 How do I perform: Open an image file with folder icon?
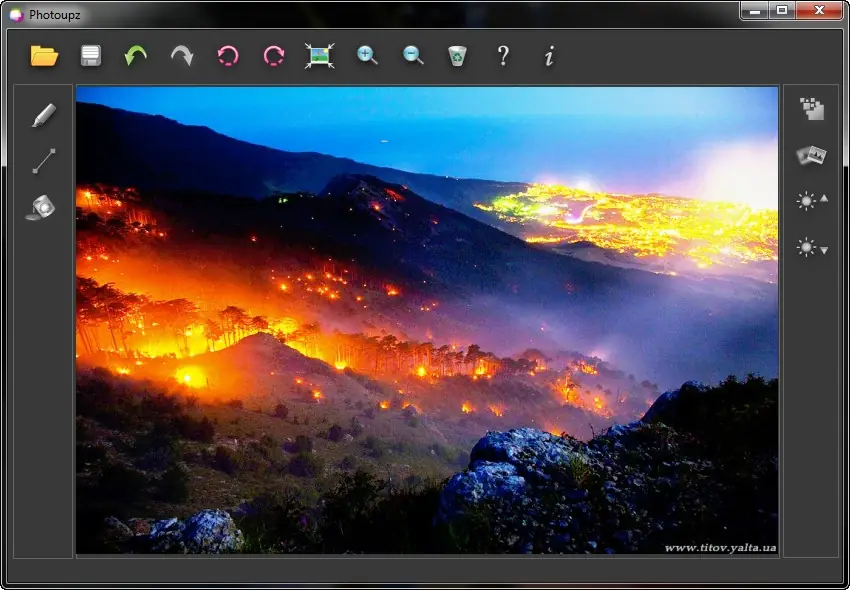(x=44, y=56)
